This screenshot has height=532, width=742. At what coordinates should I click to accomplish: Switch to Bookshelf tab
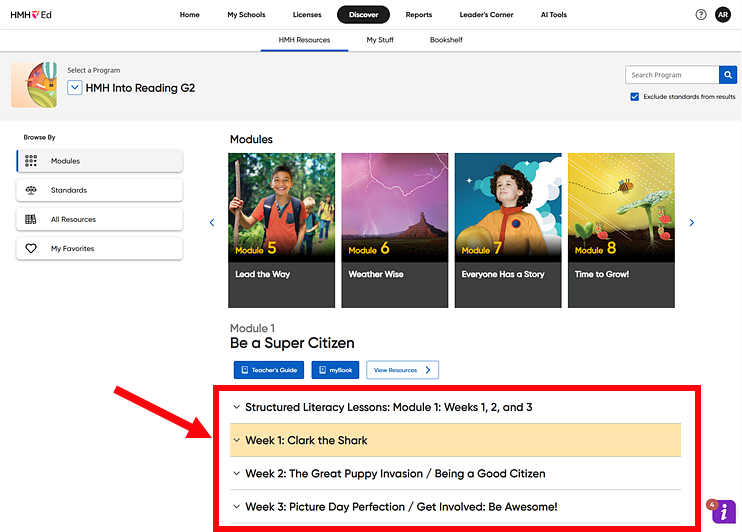446,40
